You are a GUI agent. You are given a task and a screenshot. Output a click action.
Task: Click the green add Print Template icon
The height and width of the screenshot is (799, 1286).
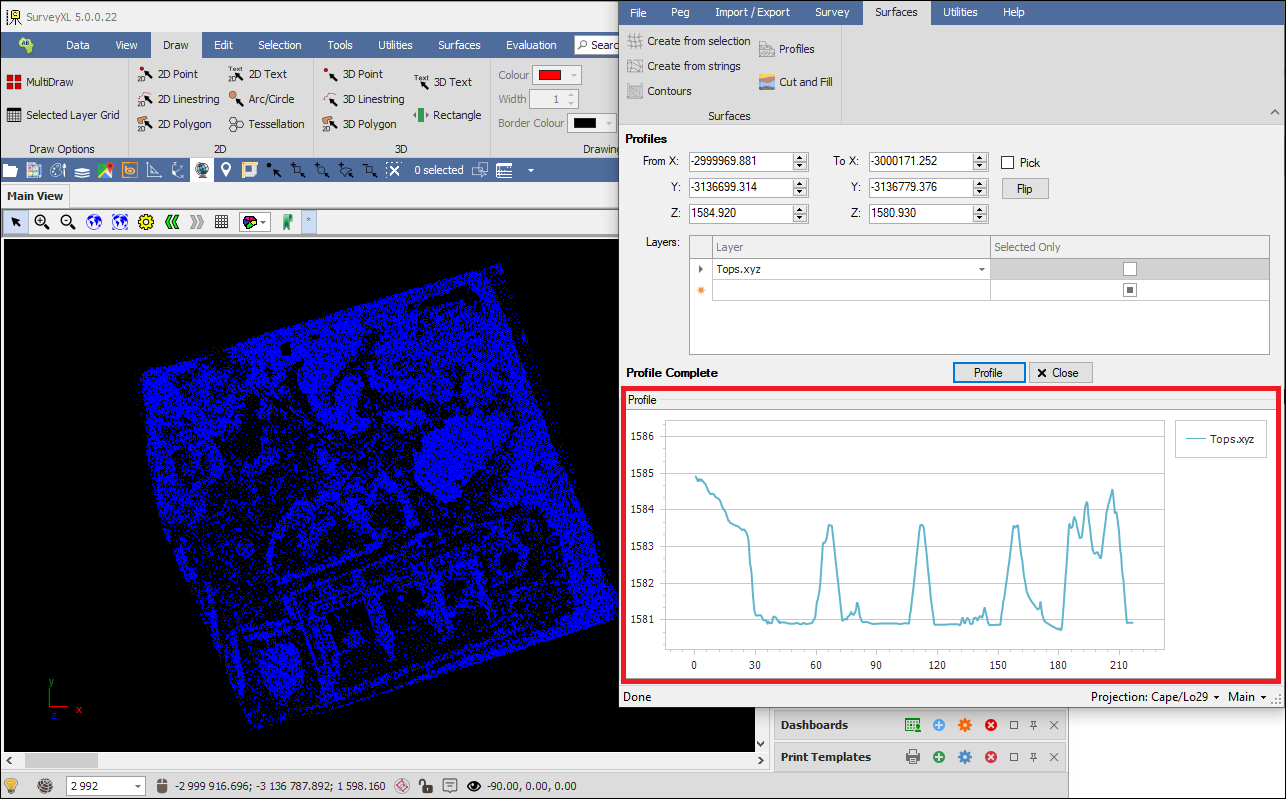click(938, 757)
